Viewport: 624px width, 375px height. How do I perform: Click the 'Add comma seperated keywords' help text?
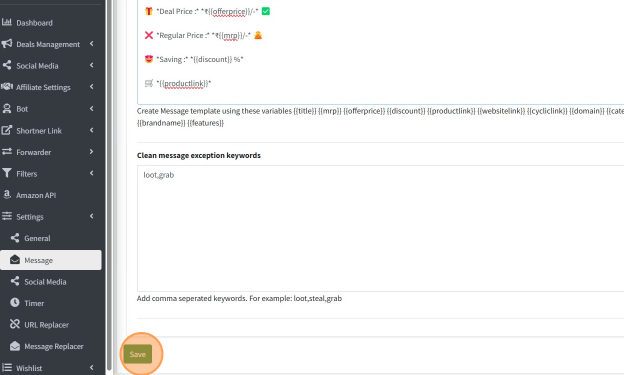239,298
